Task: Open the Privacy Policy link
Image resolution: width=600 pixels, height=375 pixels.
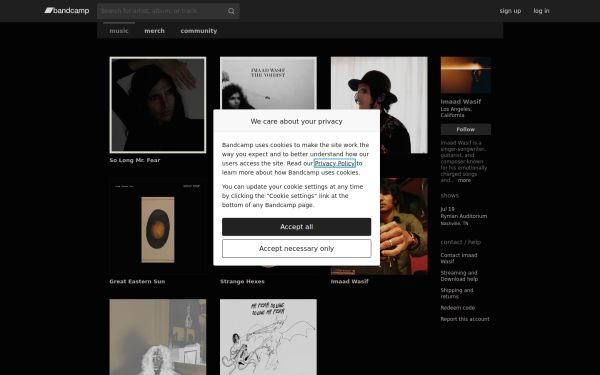Action: (x=335, y=163)
